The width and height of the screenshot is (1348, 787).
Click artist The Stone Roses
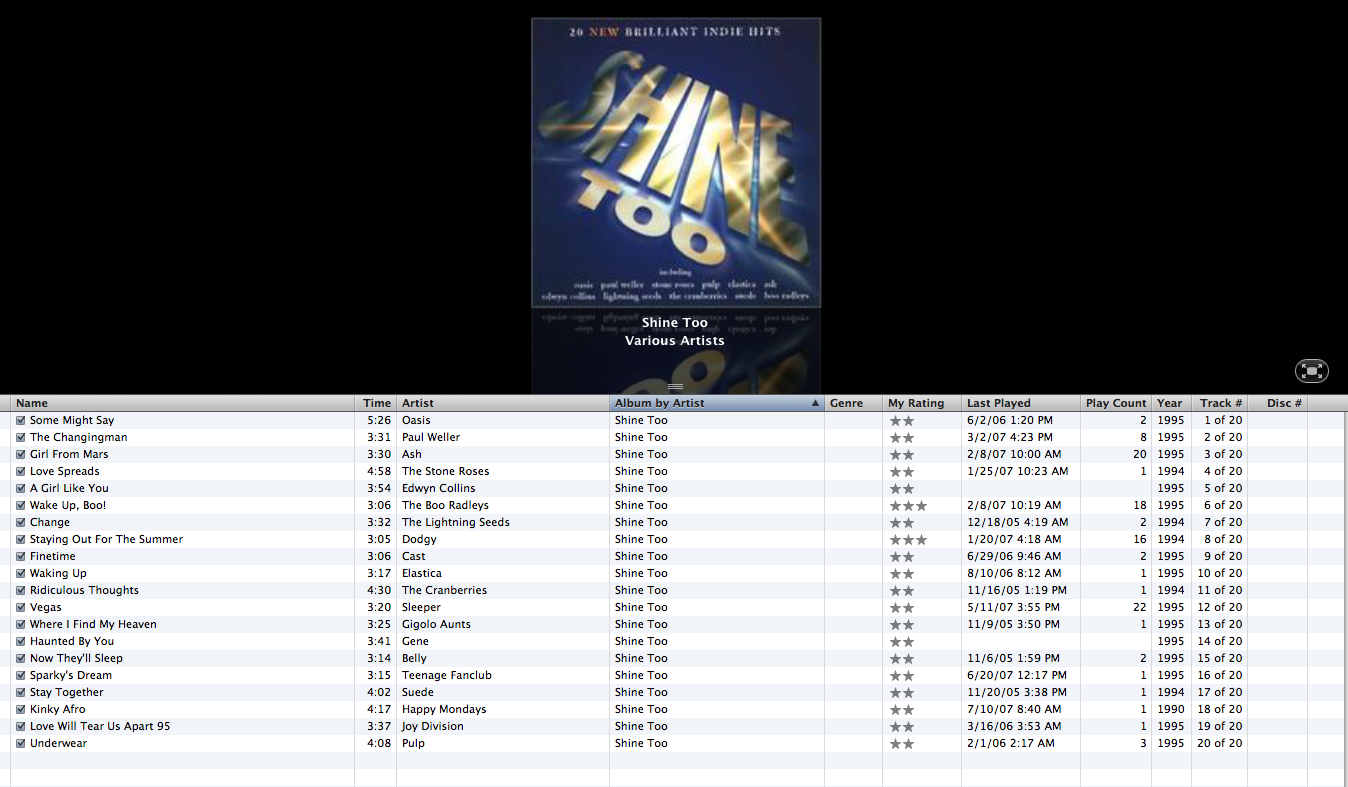click(446, 471)
